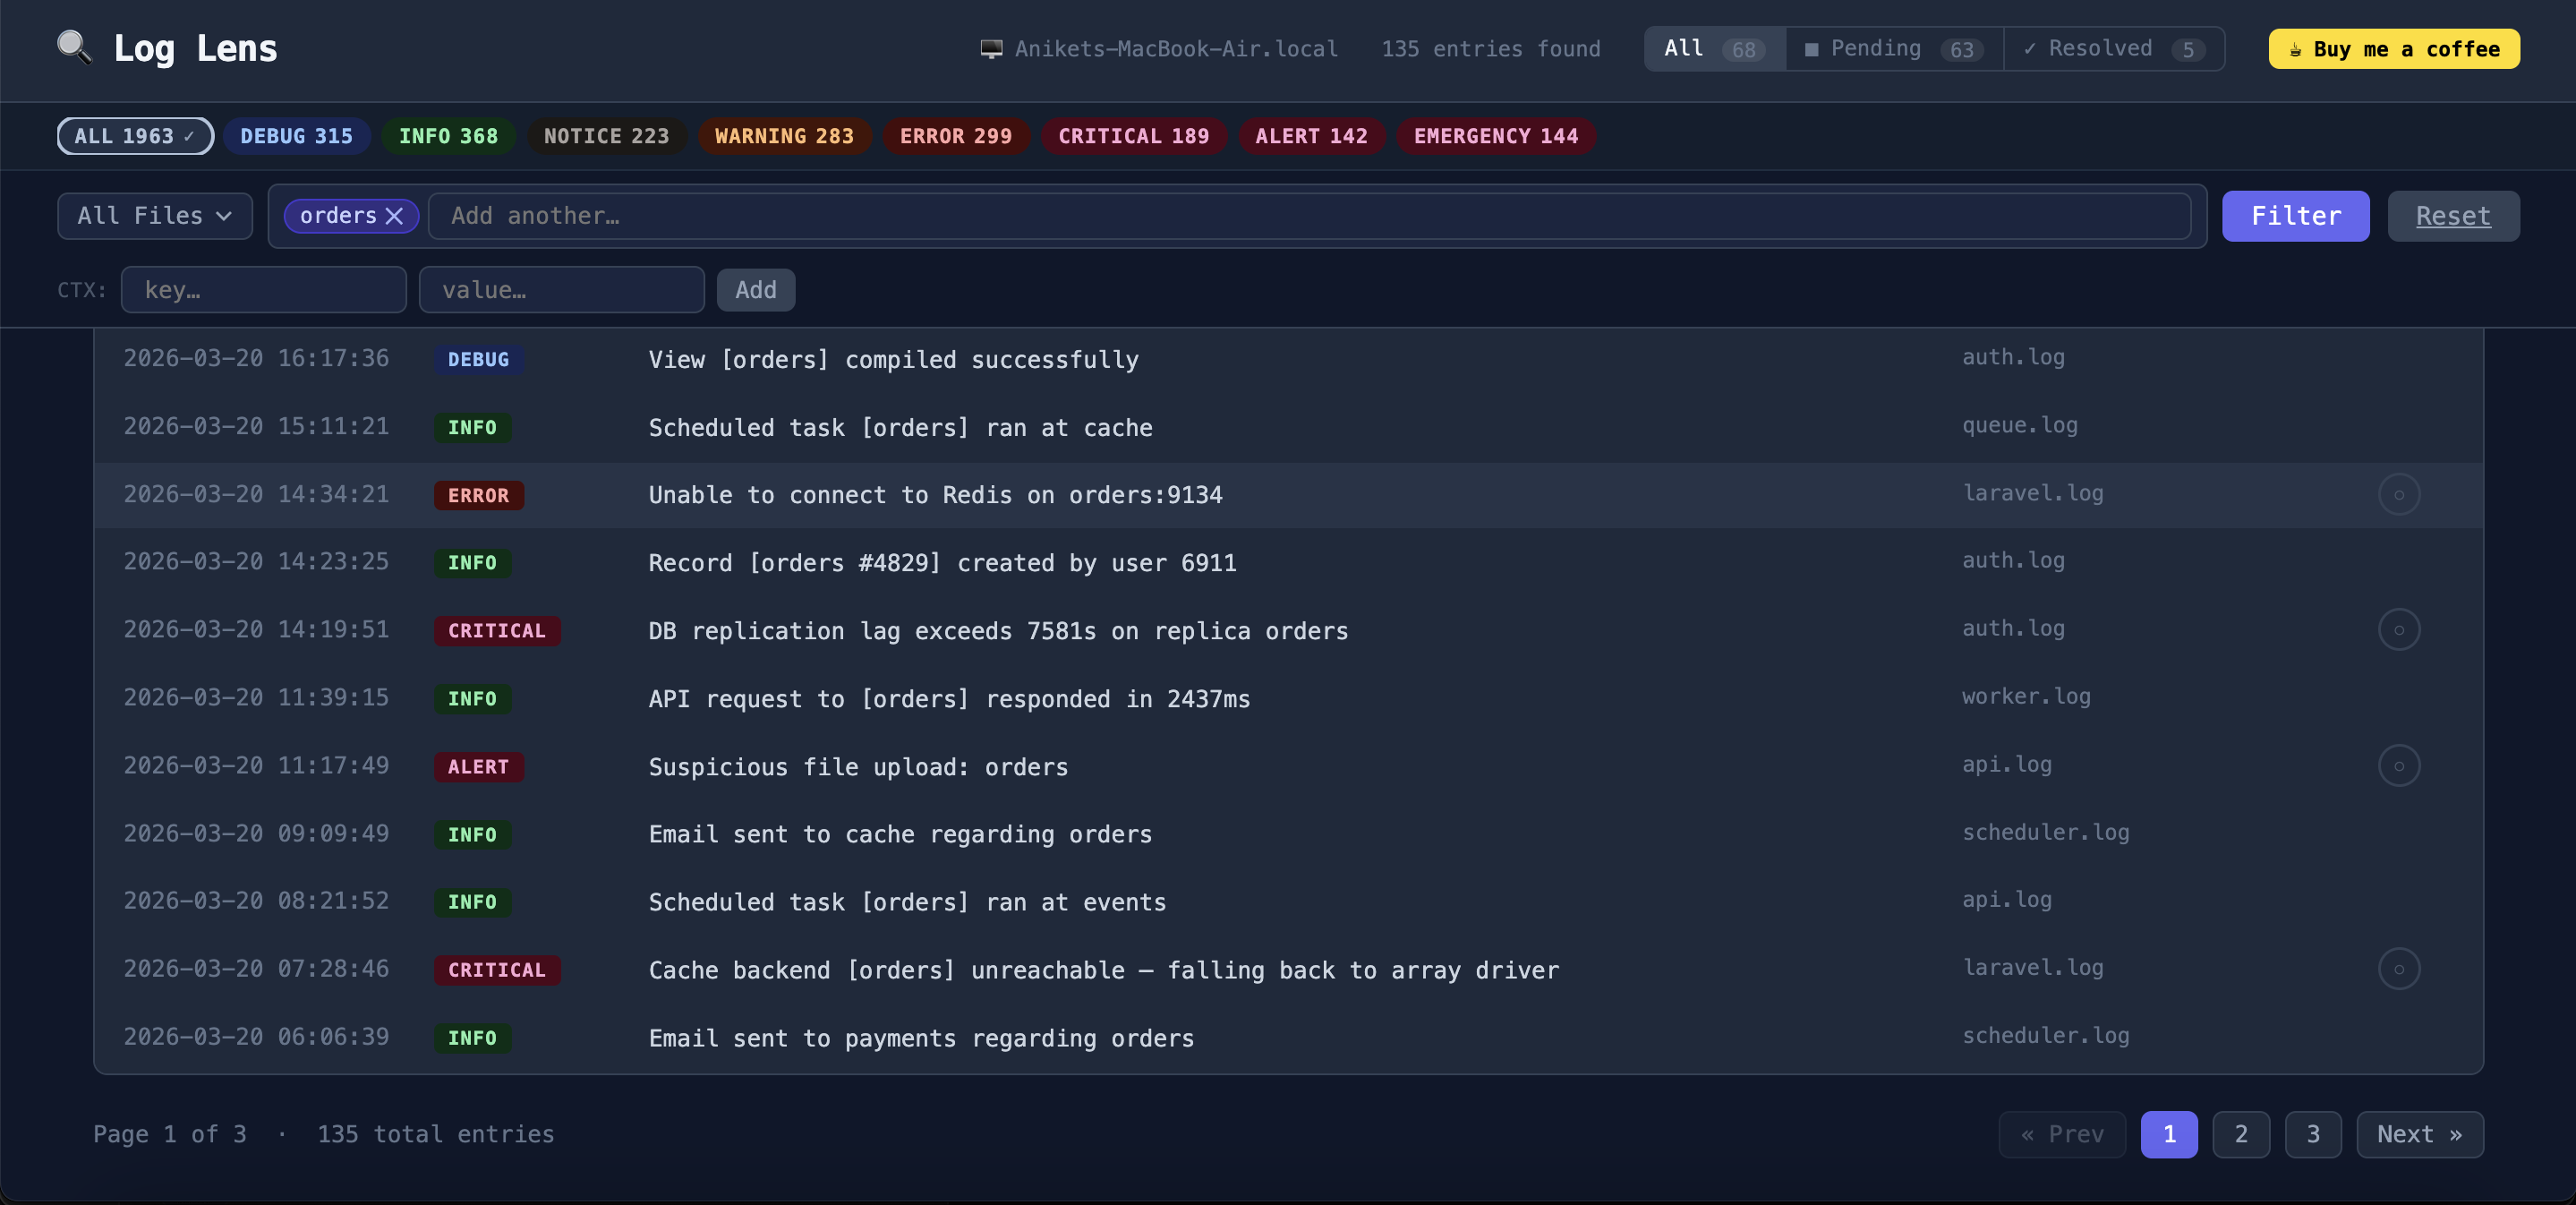Go to page 2 using pagination
Screen dimensions: 2576x1205
point(2241,1134)
